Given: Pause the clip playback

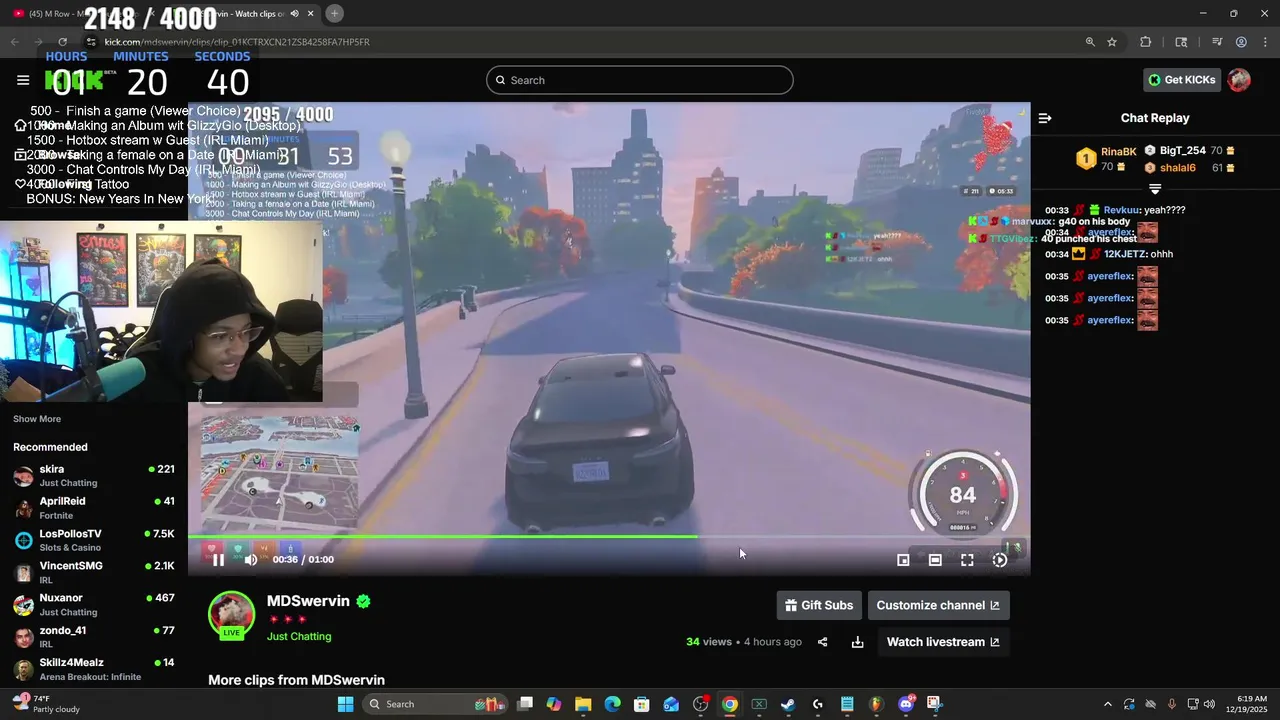Looking at the screenshot, I should (218, 560).
